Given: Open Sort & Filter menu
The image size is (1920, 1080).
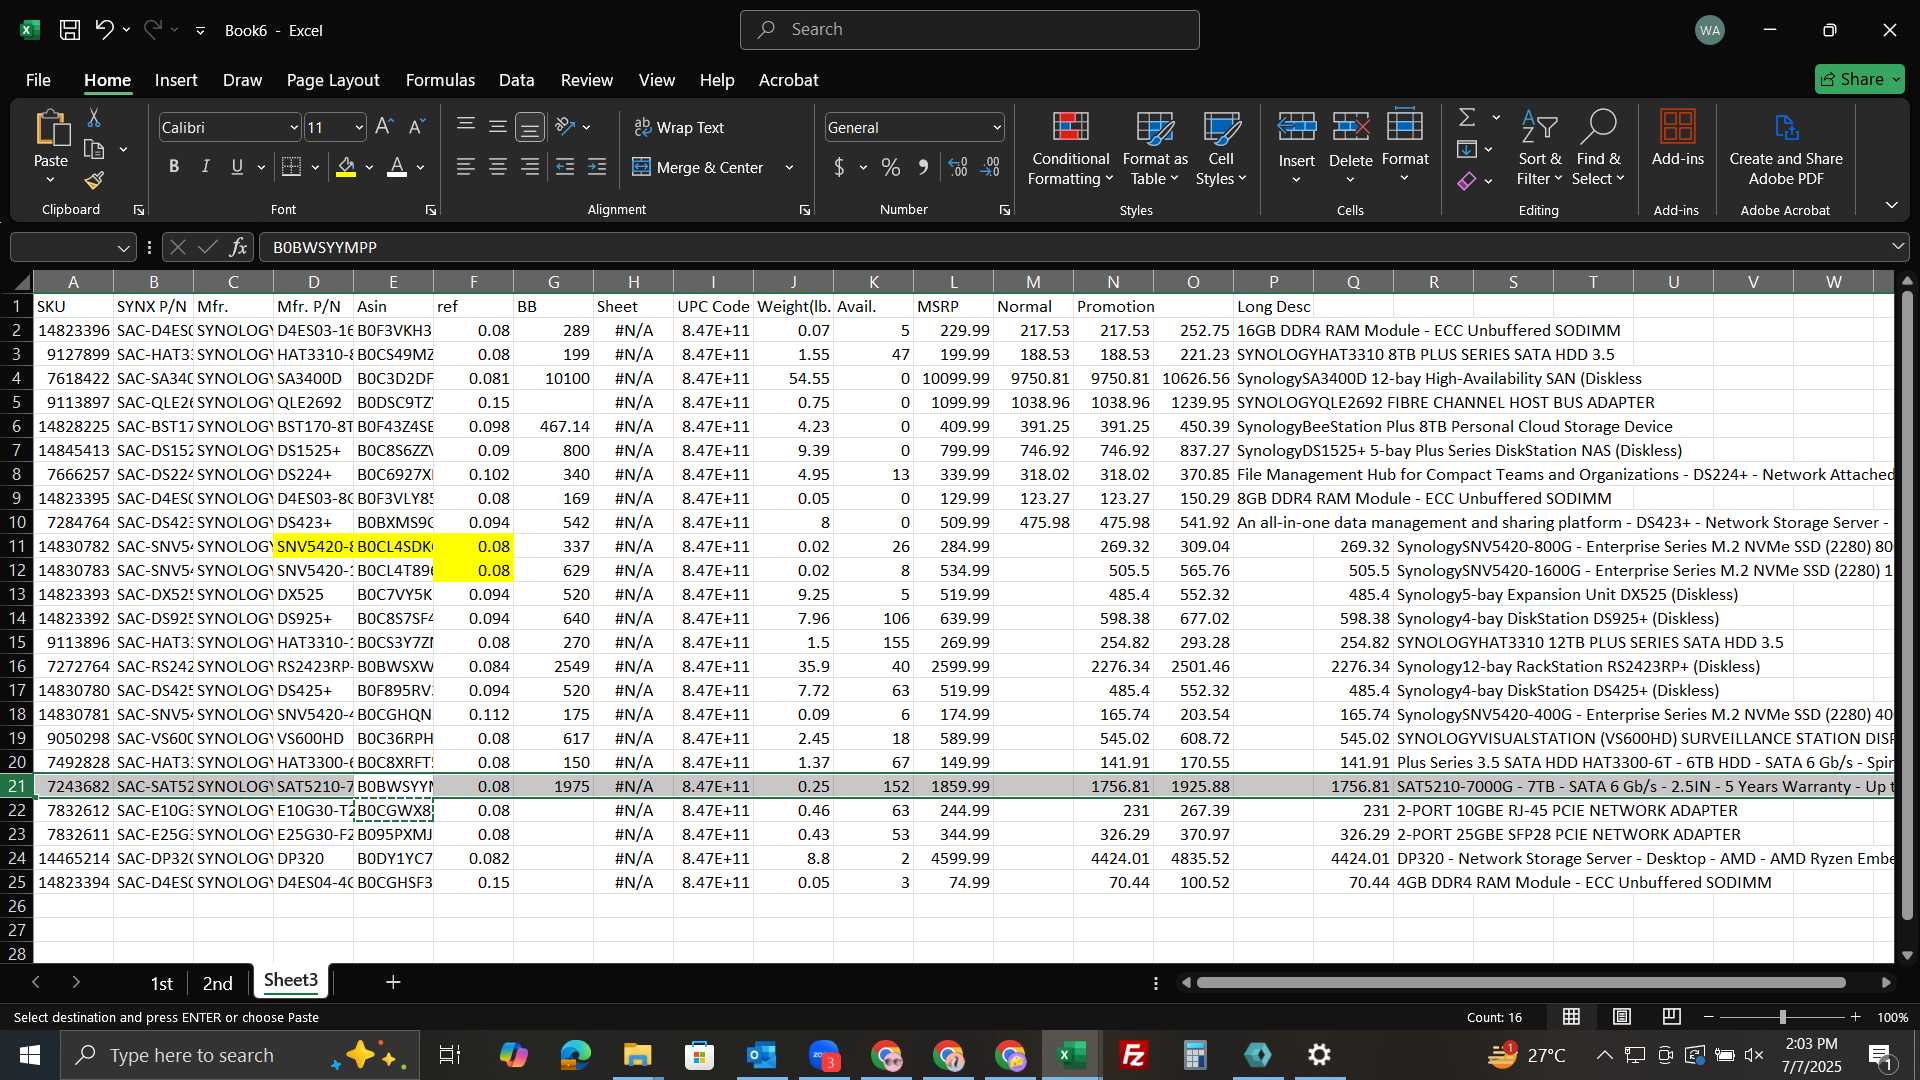Looking at the screenshot, I should [x=1539, y=148].
